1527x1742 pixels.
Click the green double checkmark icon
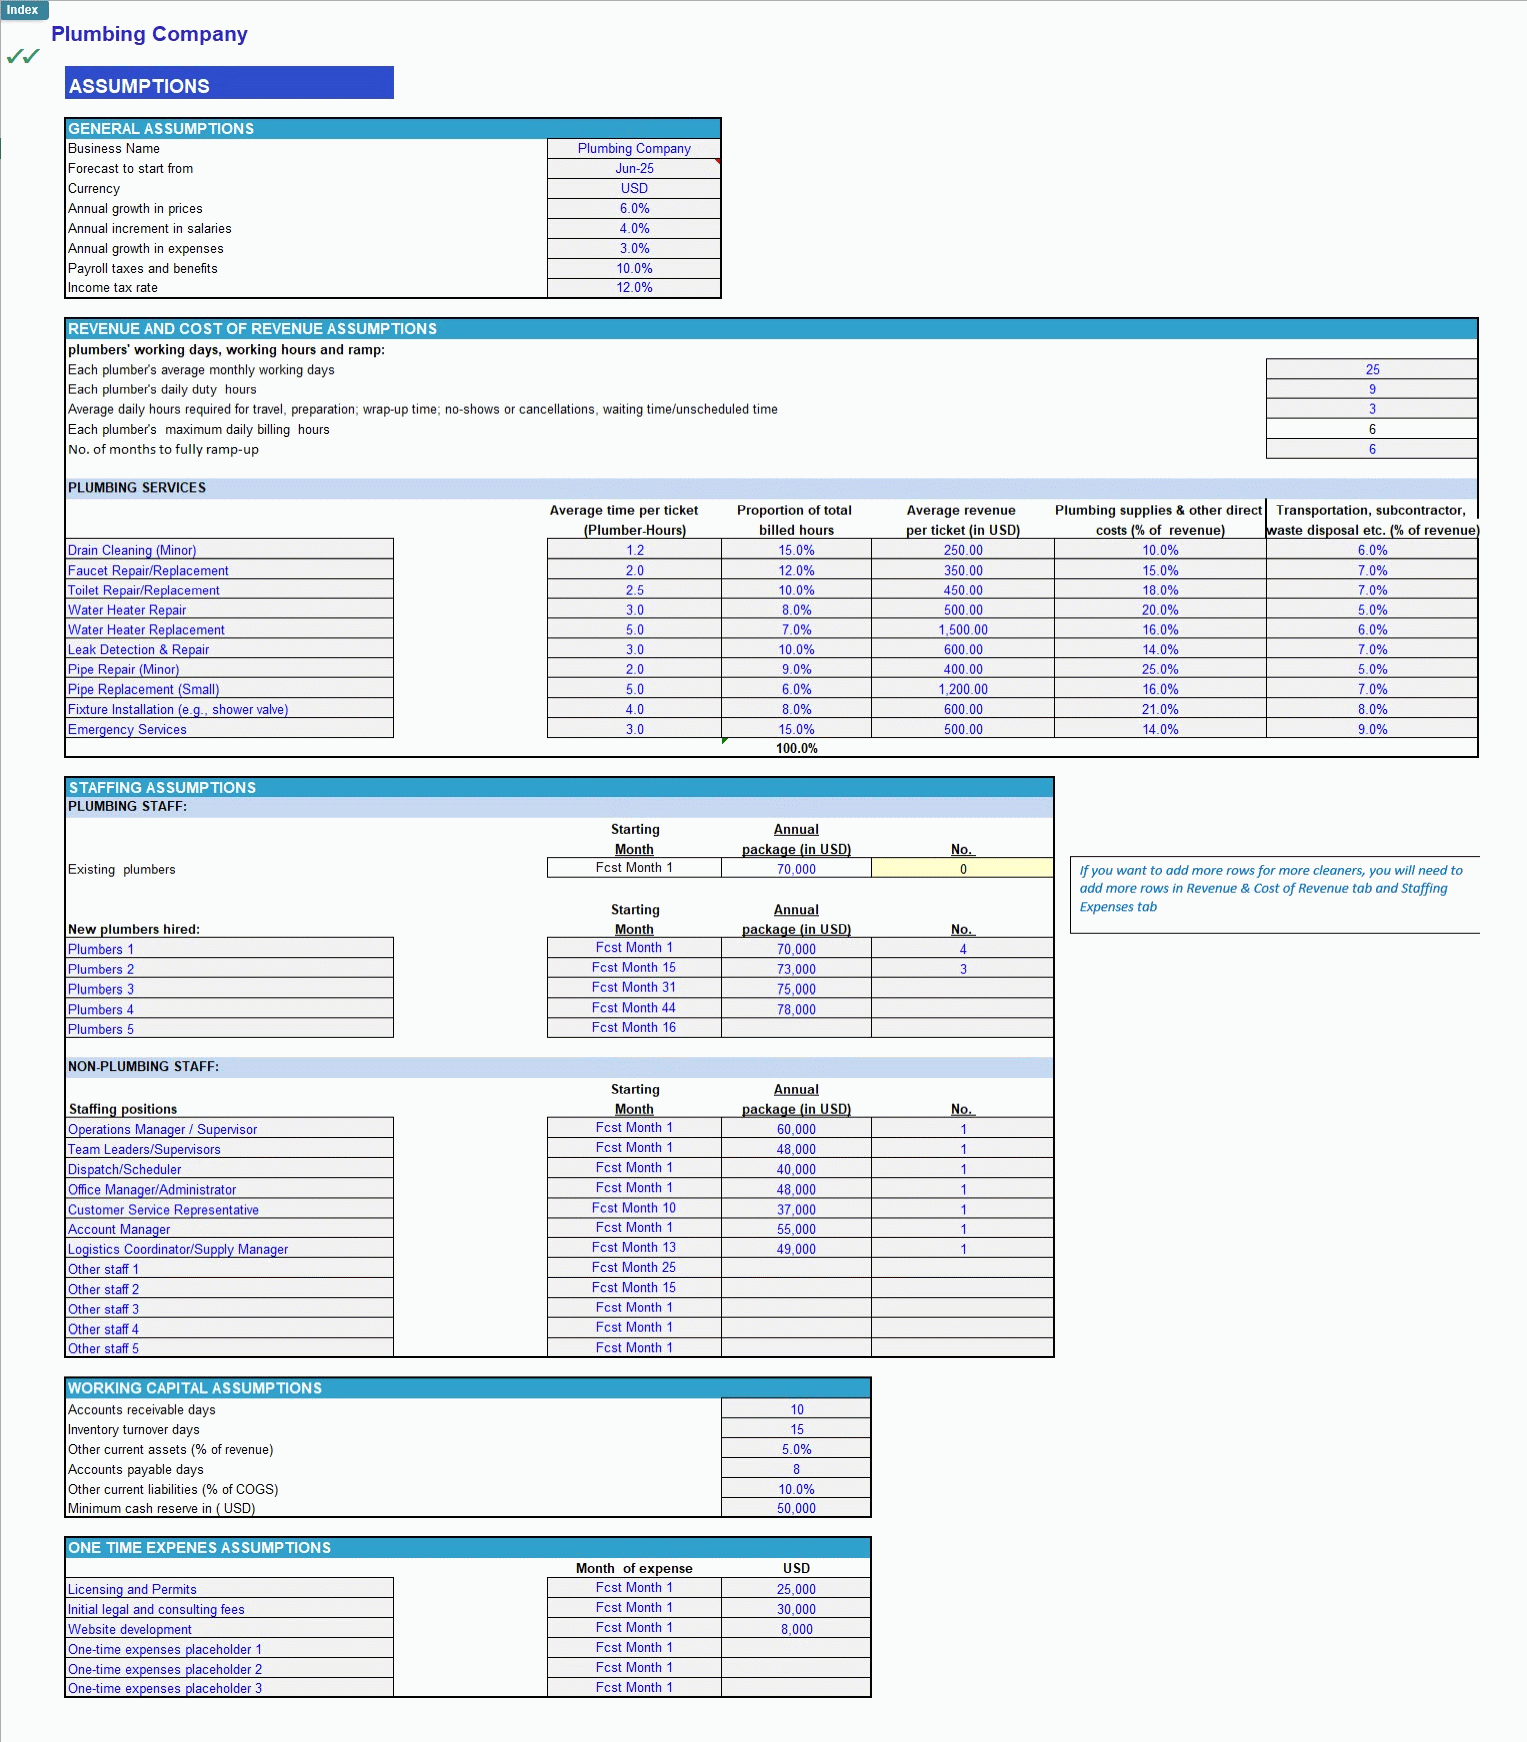pos(23,56)
